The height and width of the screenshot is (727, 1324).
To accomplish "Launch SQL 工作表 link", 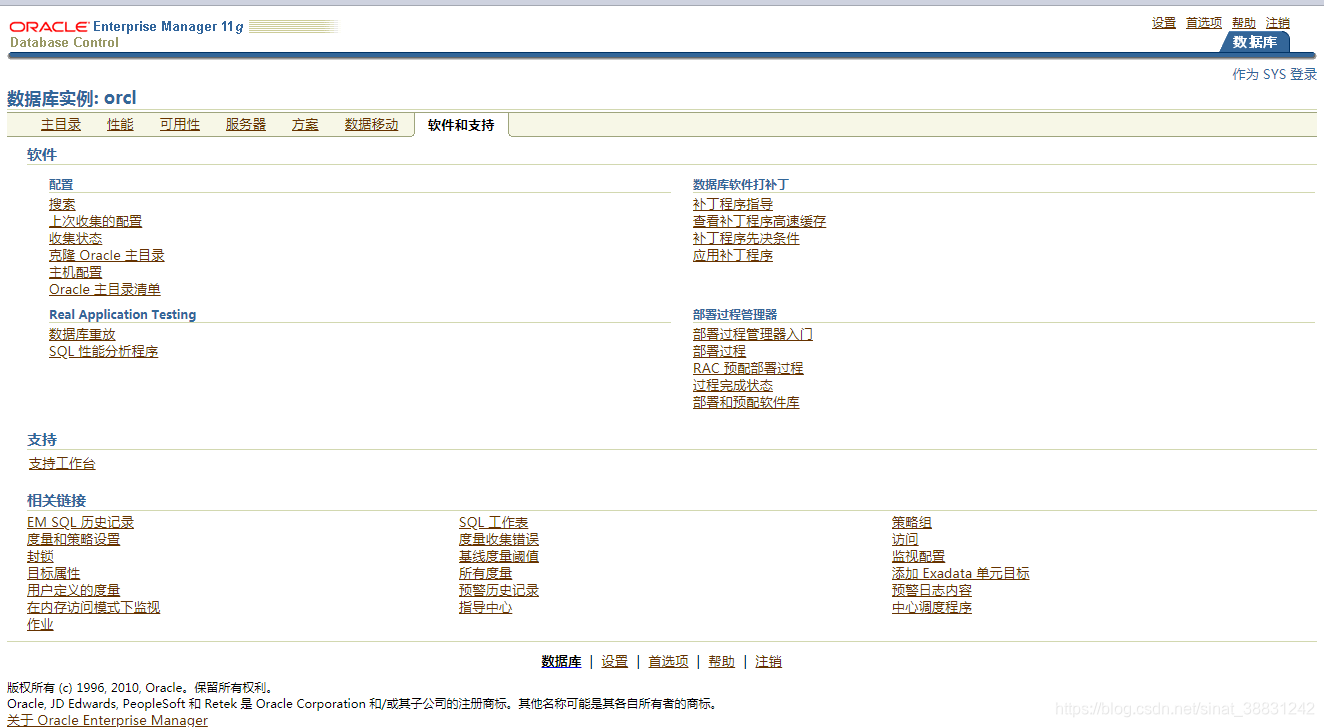I will point(493,522).
